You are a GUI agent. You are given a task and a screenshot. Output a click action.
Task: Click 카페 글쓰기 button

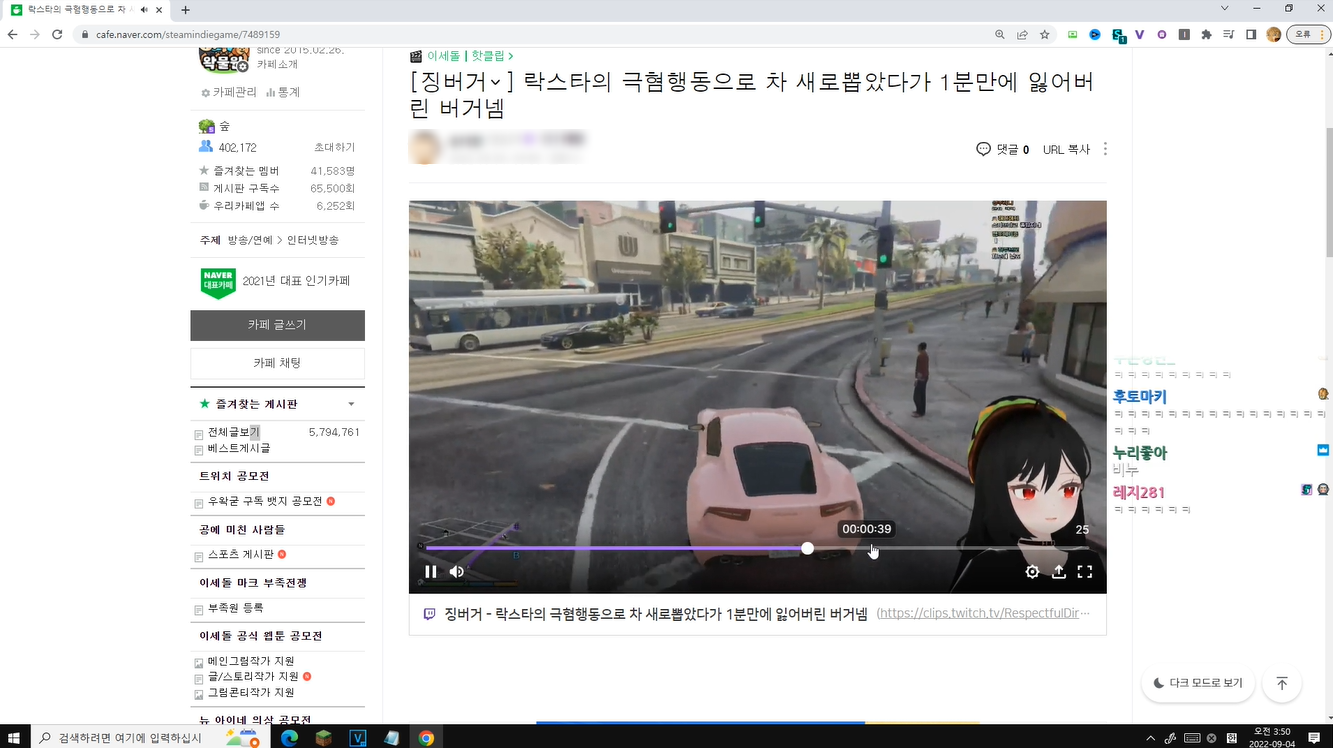click(277, 325)
